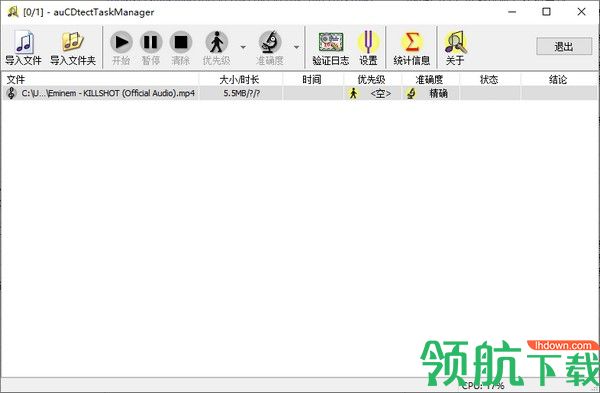
Task: Maximize the auCDtectTaskManager window
Action: (546, 12)
